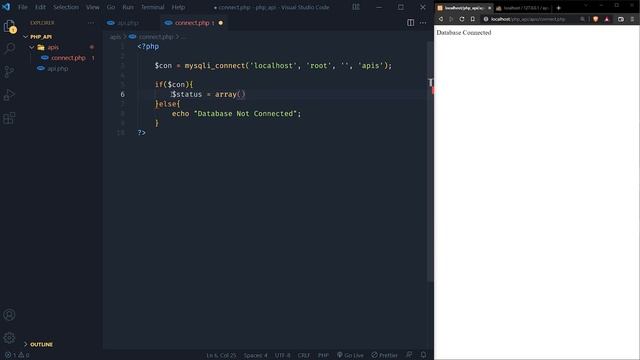Click the CRLF line ending indicator
This screenshot has height=360, width=640.
(304, 355)
